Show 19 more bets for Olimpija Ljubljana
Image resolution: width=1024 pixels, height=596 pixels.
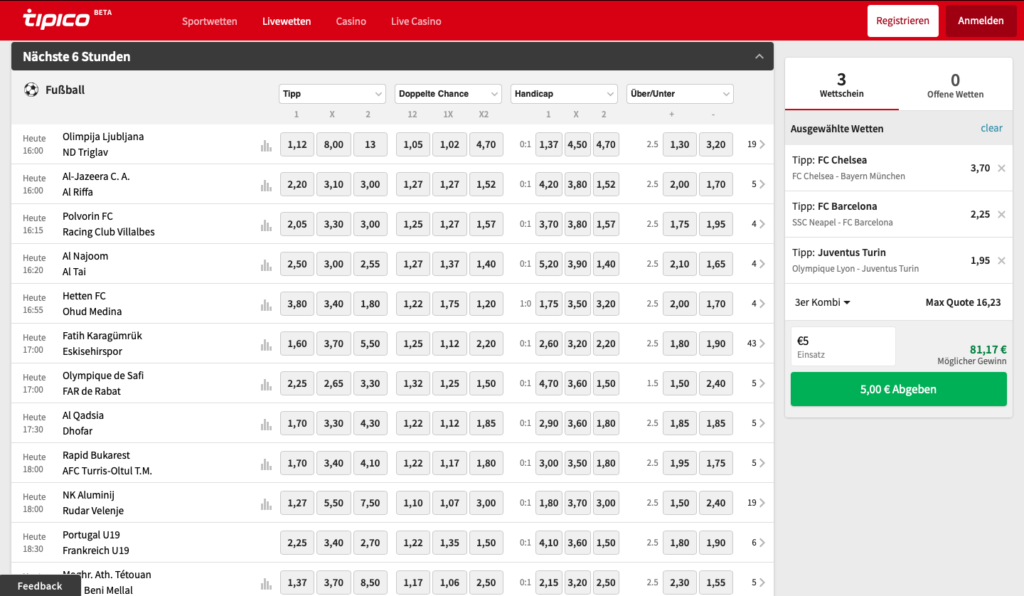[x=756, y=144]
